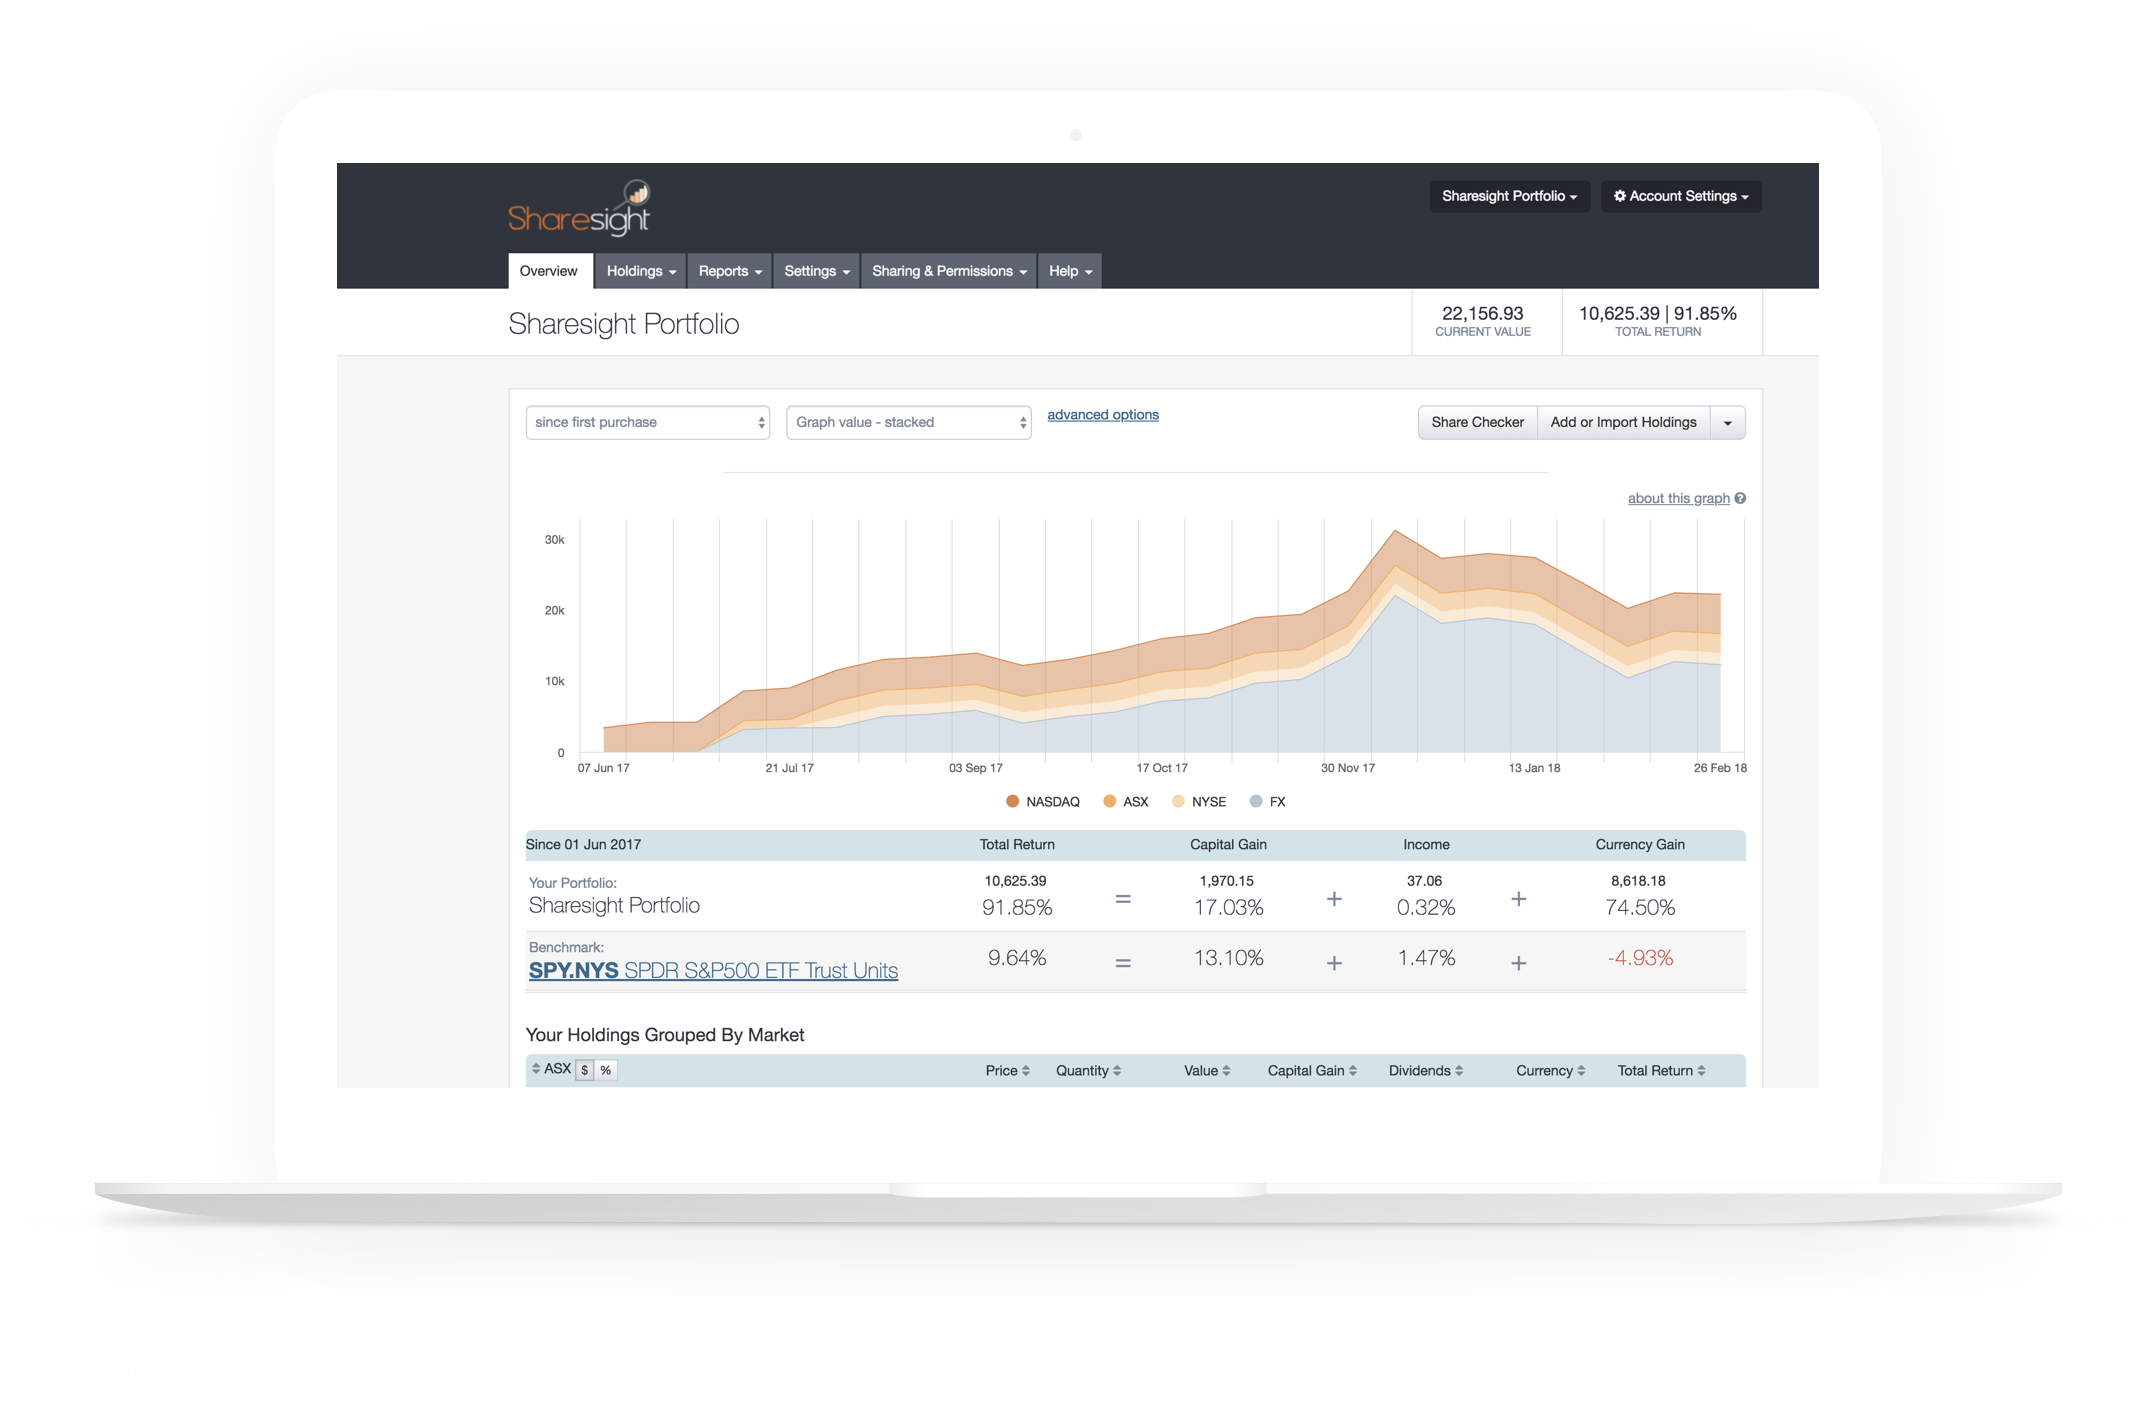Open the advanced options link

point(1103,415)
